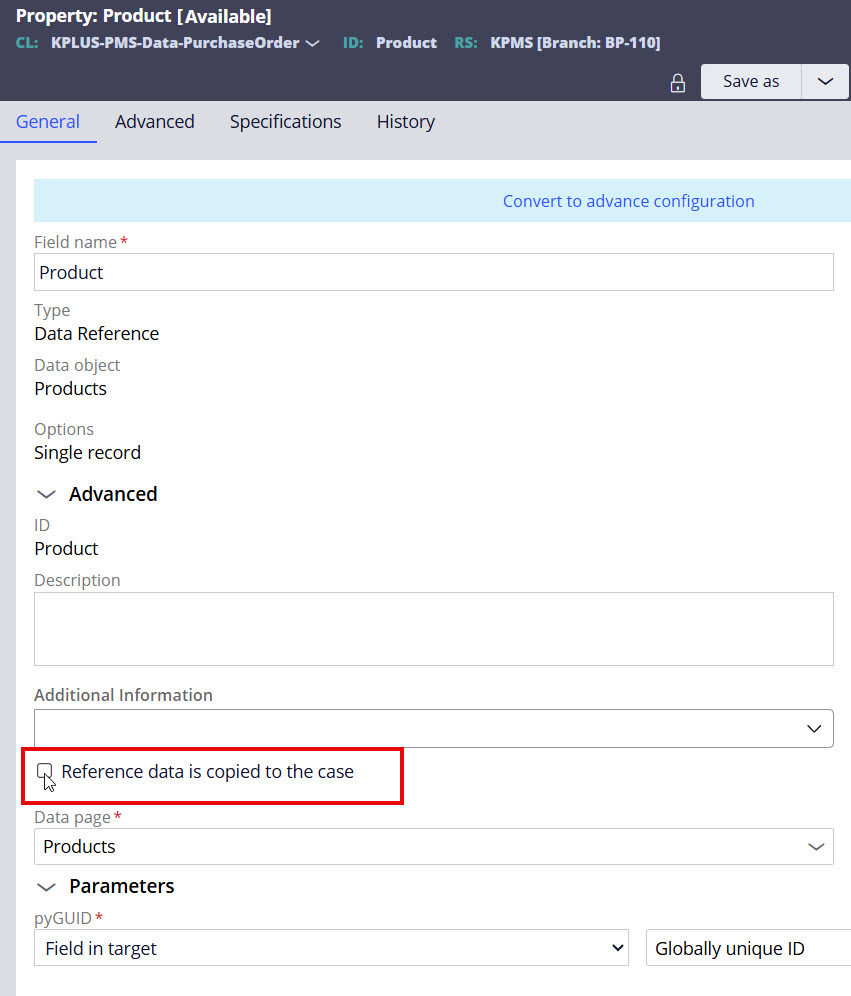
Task: Click the Save as button
Action: 751,81
